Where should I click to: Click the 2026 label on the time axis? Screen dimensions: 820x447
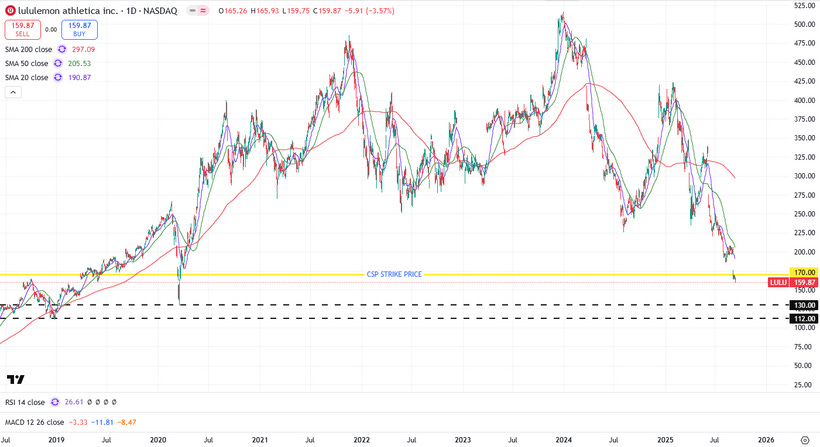click(766, 440)
